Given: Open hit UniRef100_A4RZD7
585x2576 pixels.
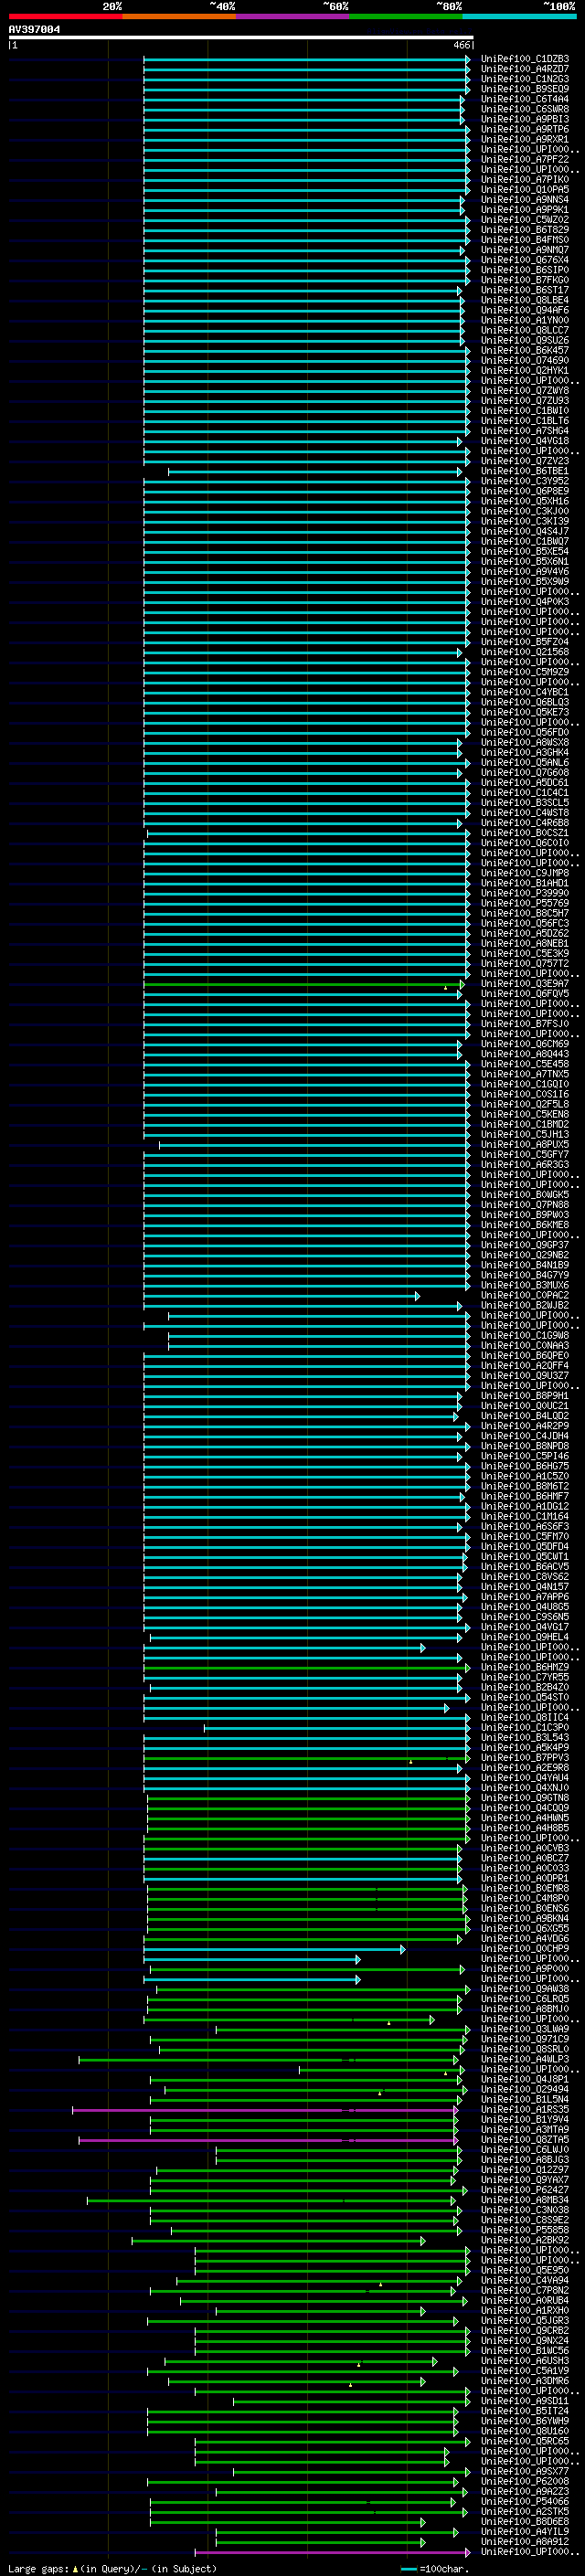Looking at the screenshot, I should coord(525,69).
